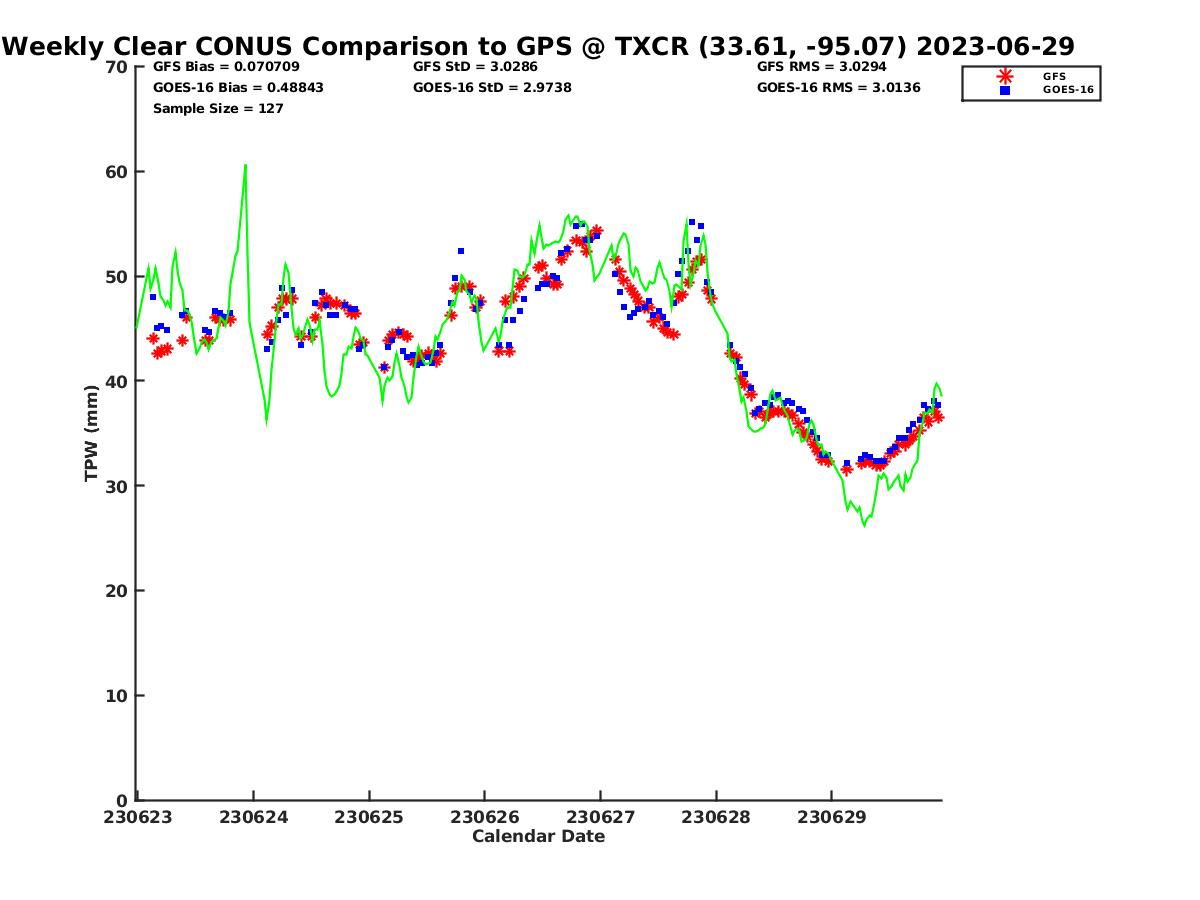Click the Calendar Date x-axis label
The width and height of the screenshot is (1200, 900).
538,836
